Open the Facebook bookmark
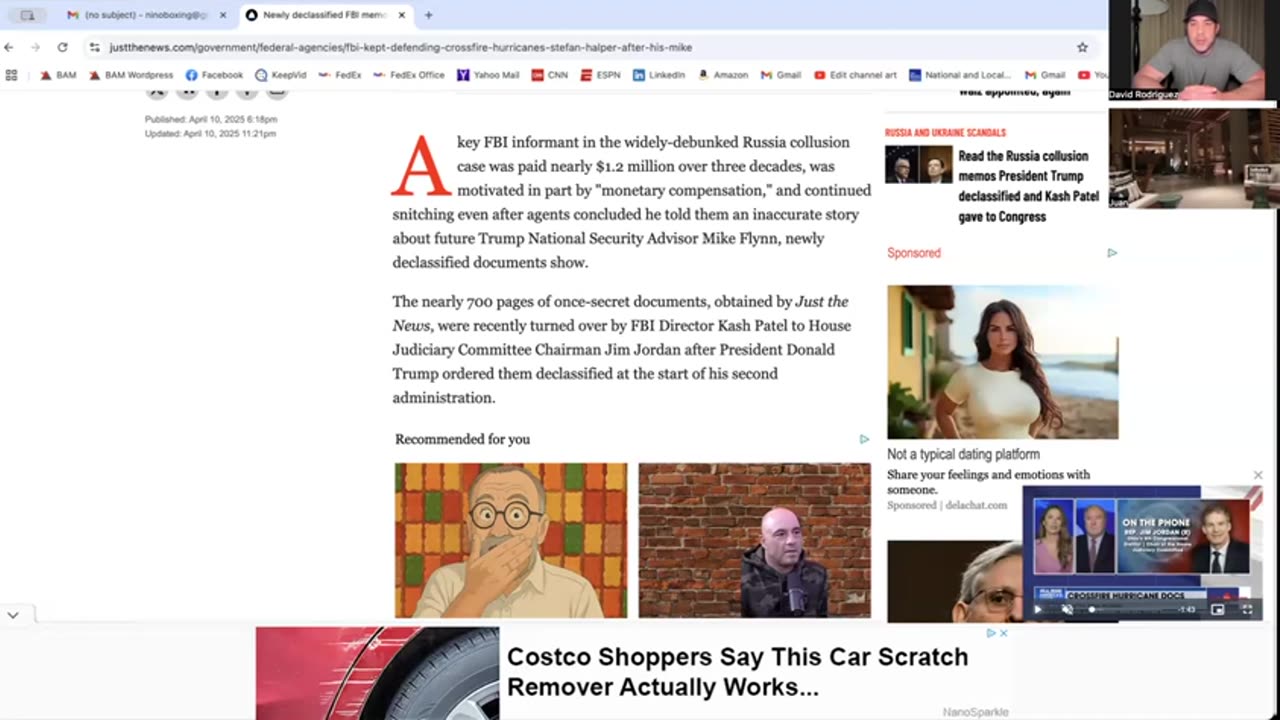The height and width of the screenshot is (720, 1280). pyautogui.click(x=214, y=75)
